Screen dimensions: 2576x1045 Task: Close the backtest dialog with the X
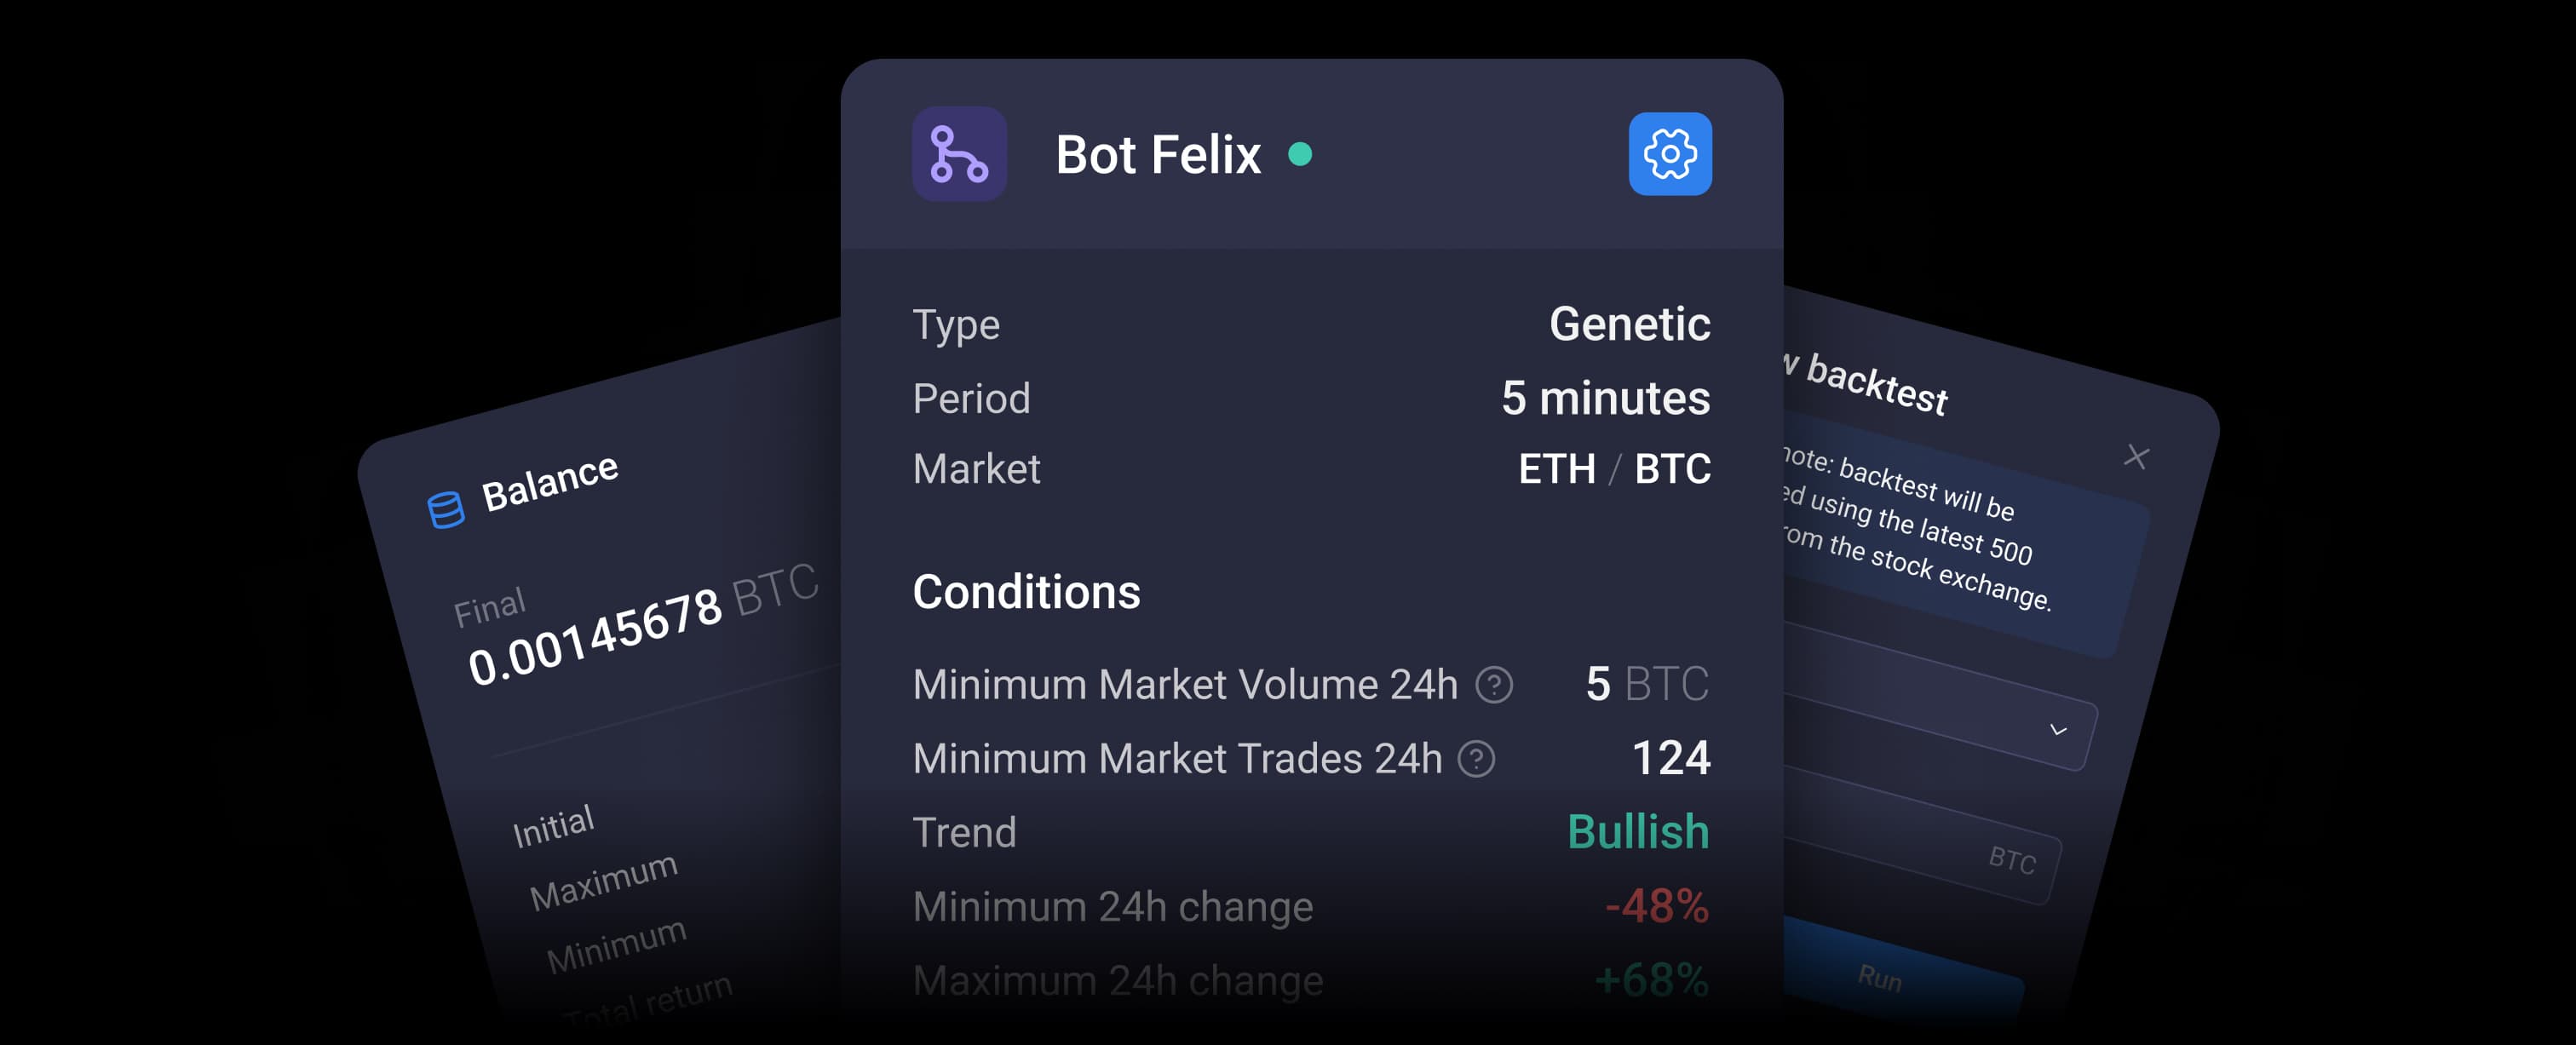pyautogui.click(x=2136, y=456)
